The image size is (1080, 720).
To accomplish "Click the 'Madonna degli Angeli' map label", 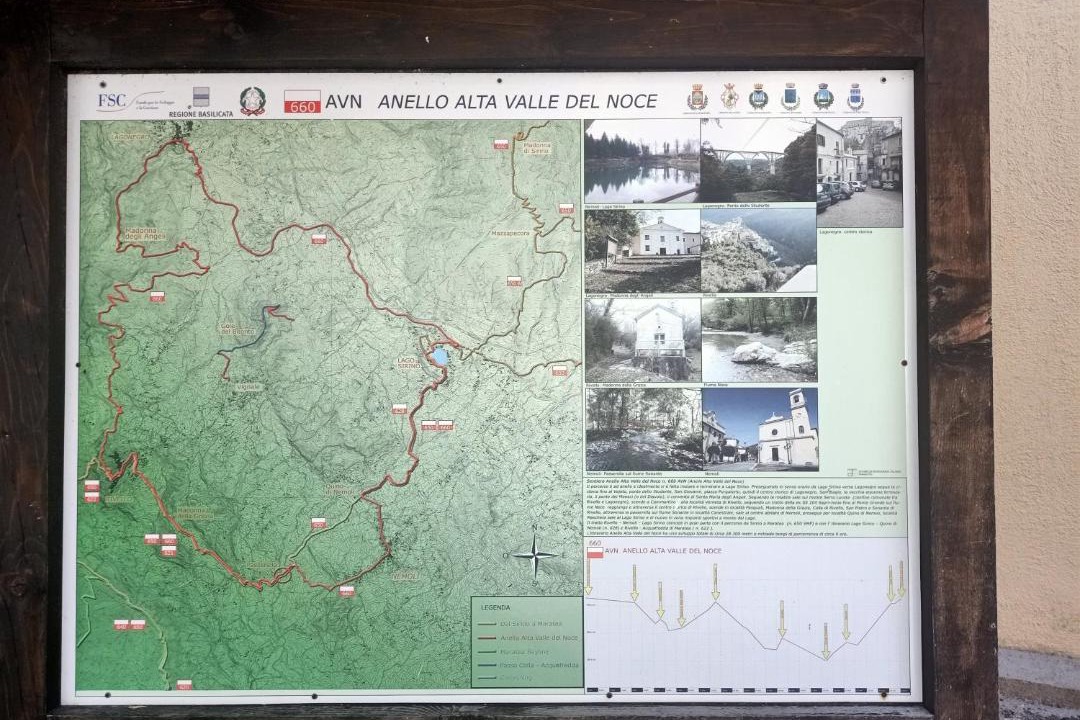I will tap(145, 234).
